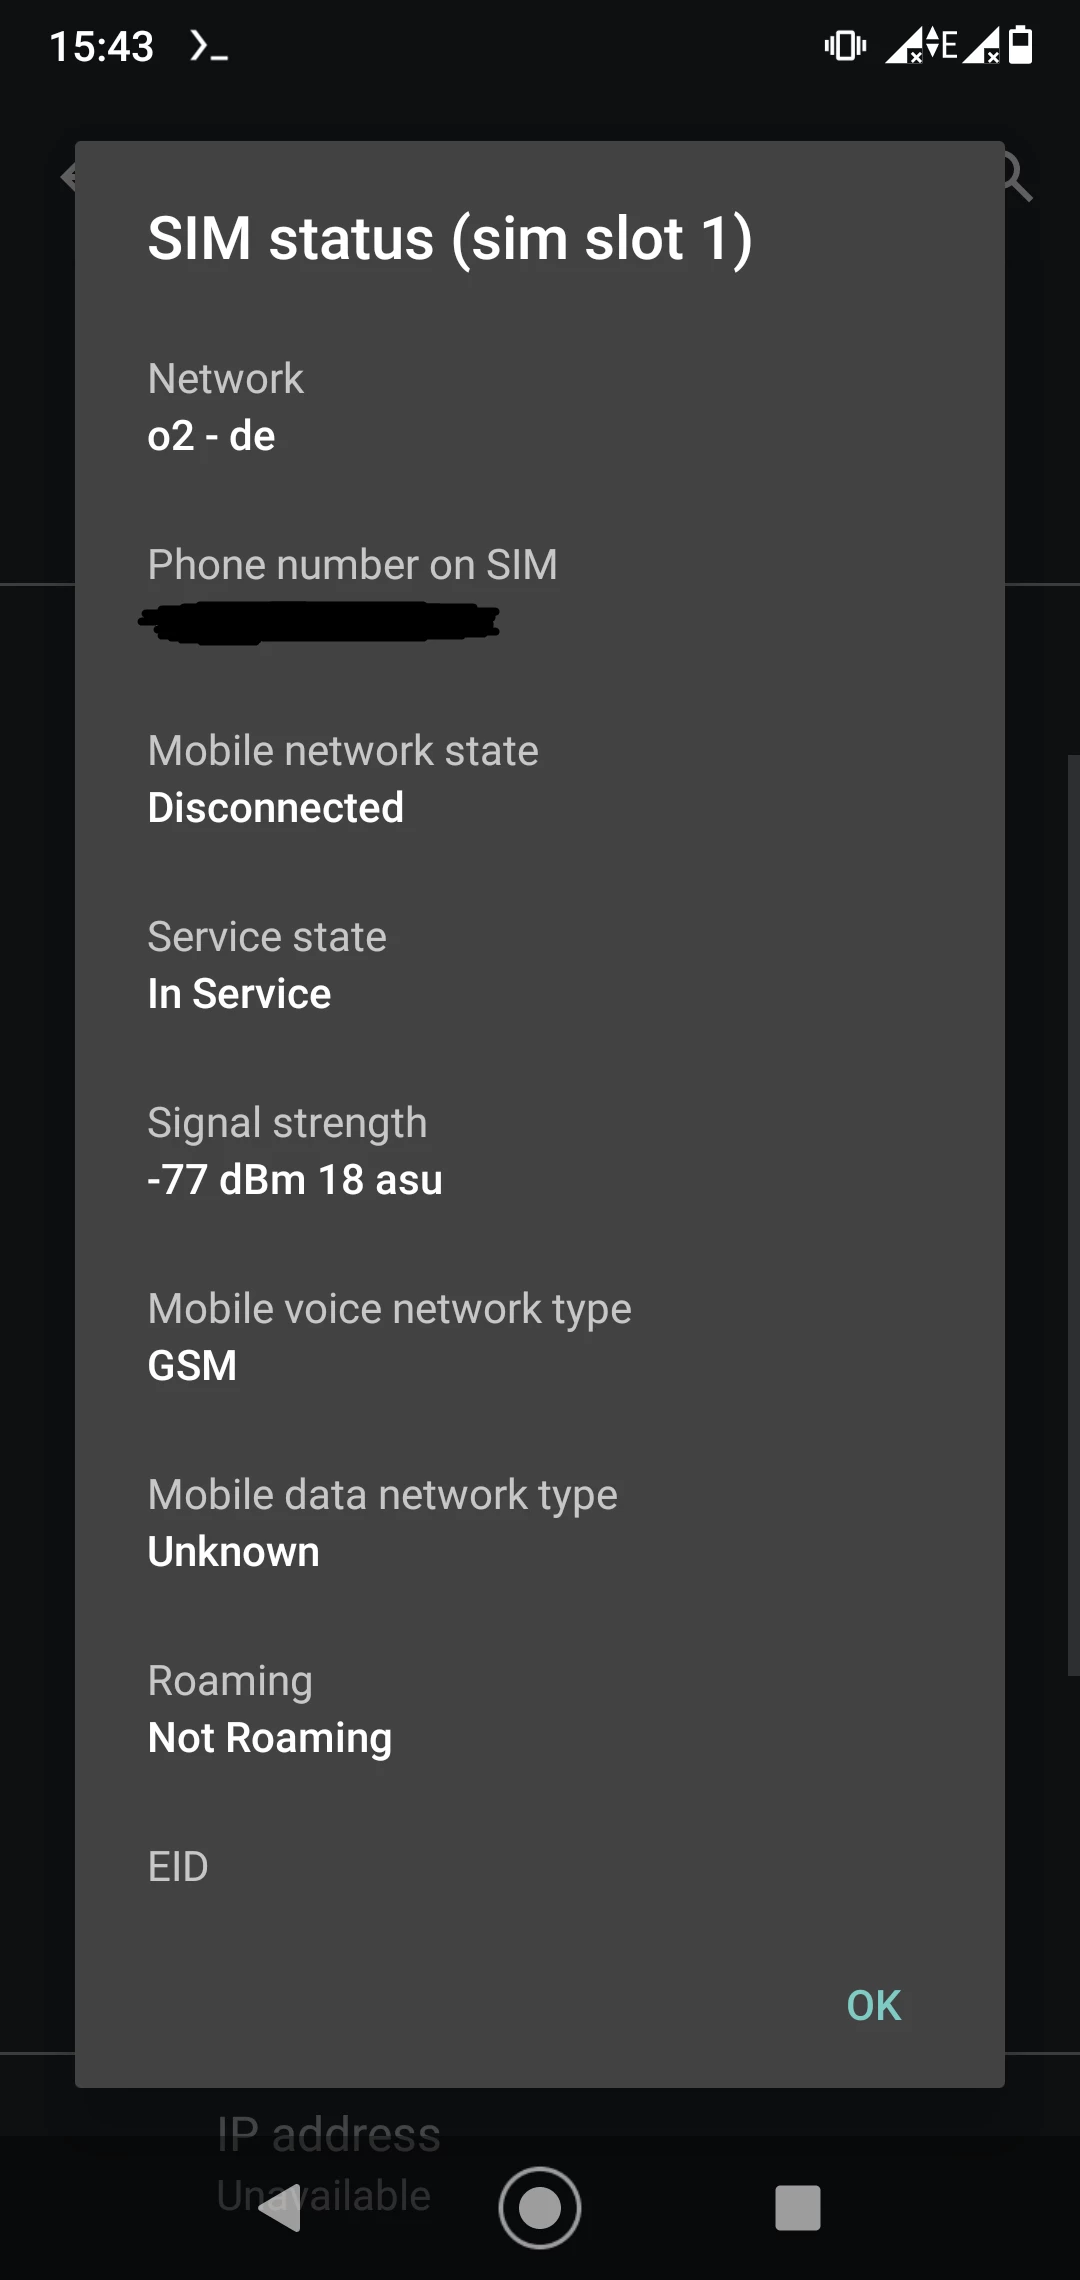Tap the search magnifier icon behind dialog

[1015, 178]
